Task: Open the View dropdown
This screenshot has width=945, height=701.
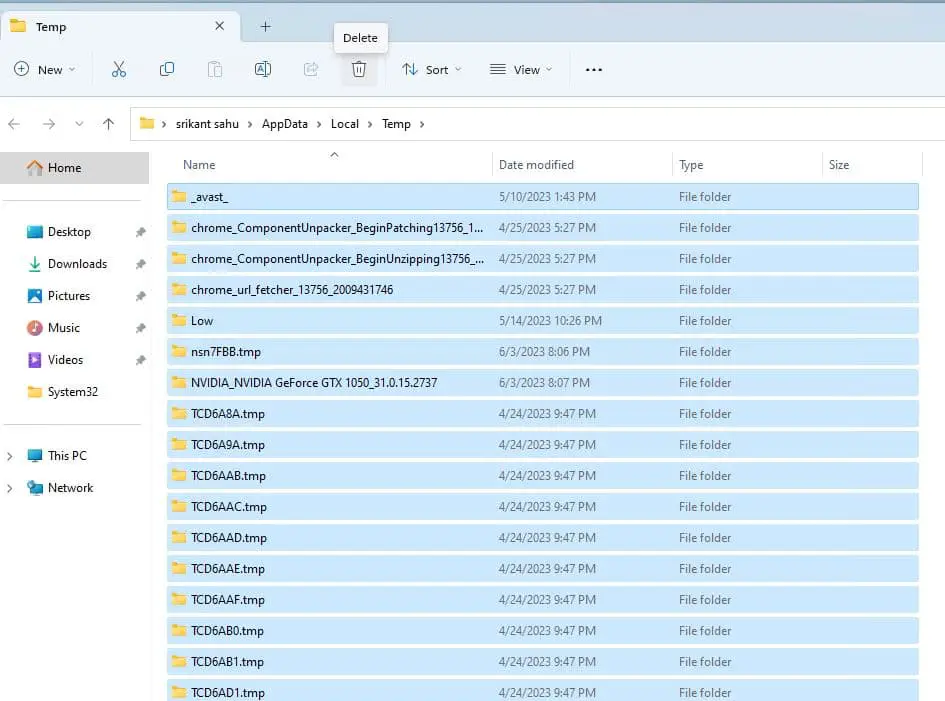Action: tap(521, 69)
